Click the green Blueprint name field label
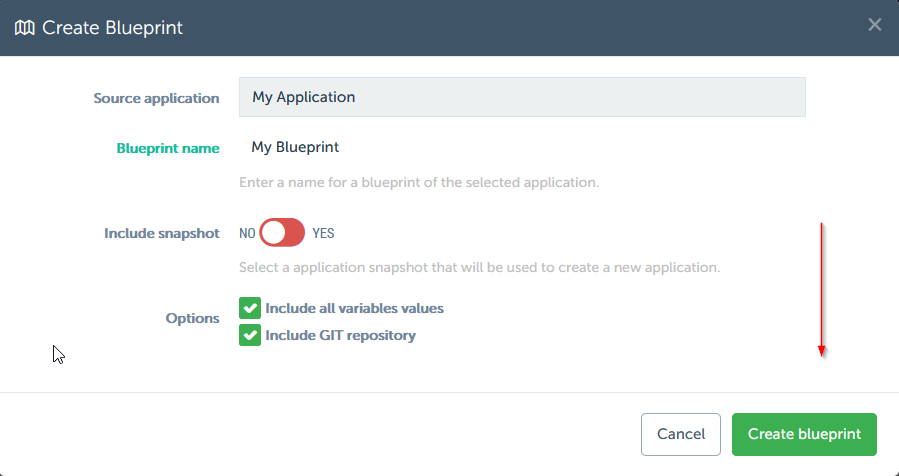Screen dimensions: 899x476 coord(167,148)
